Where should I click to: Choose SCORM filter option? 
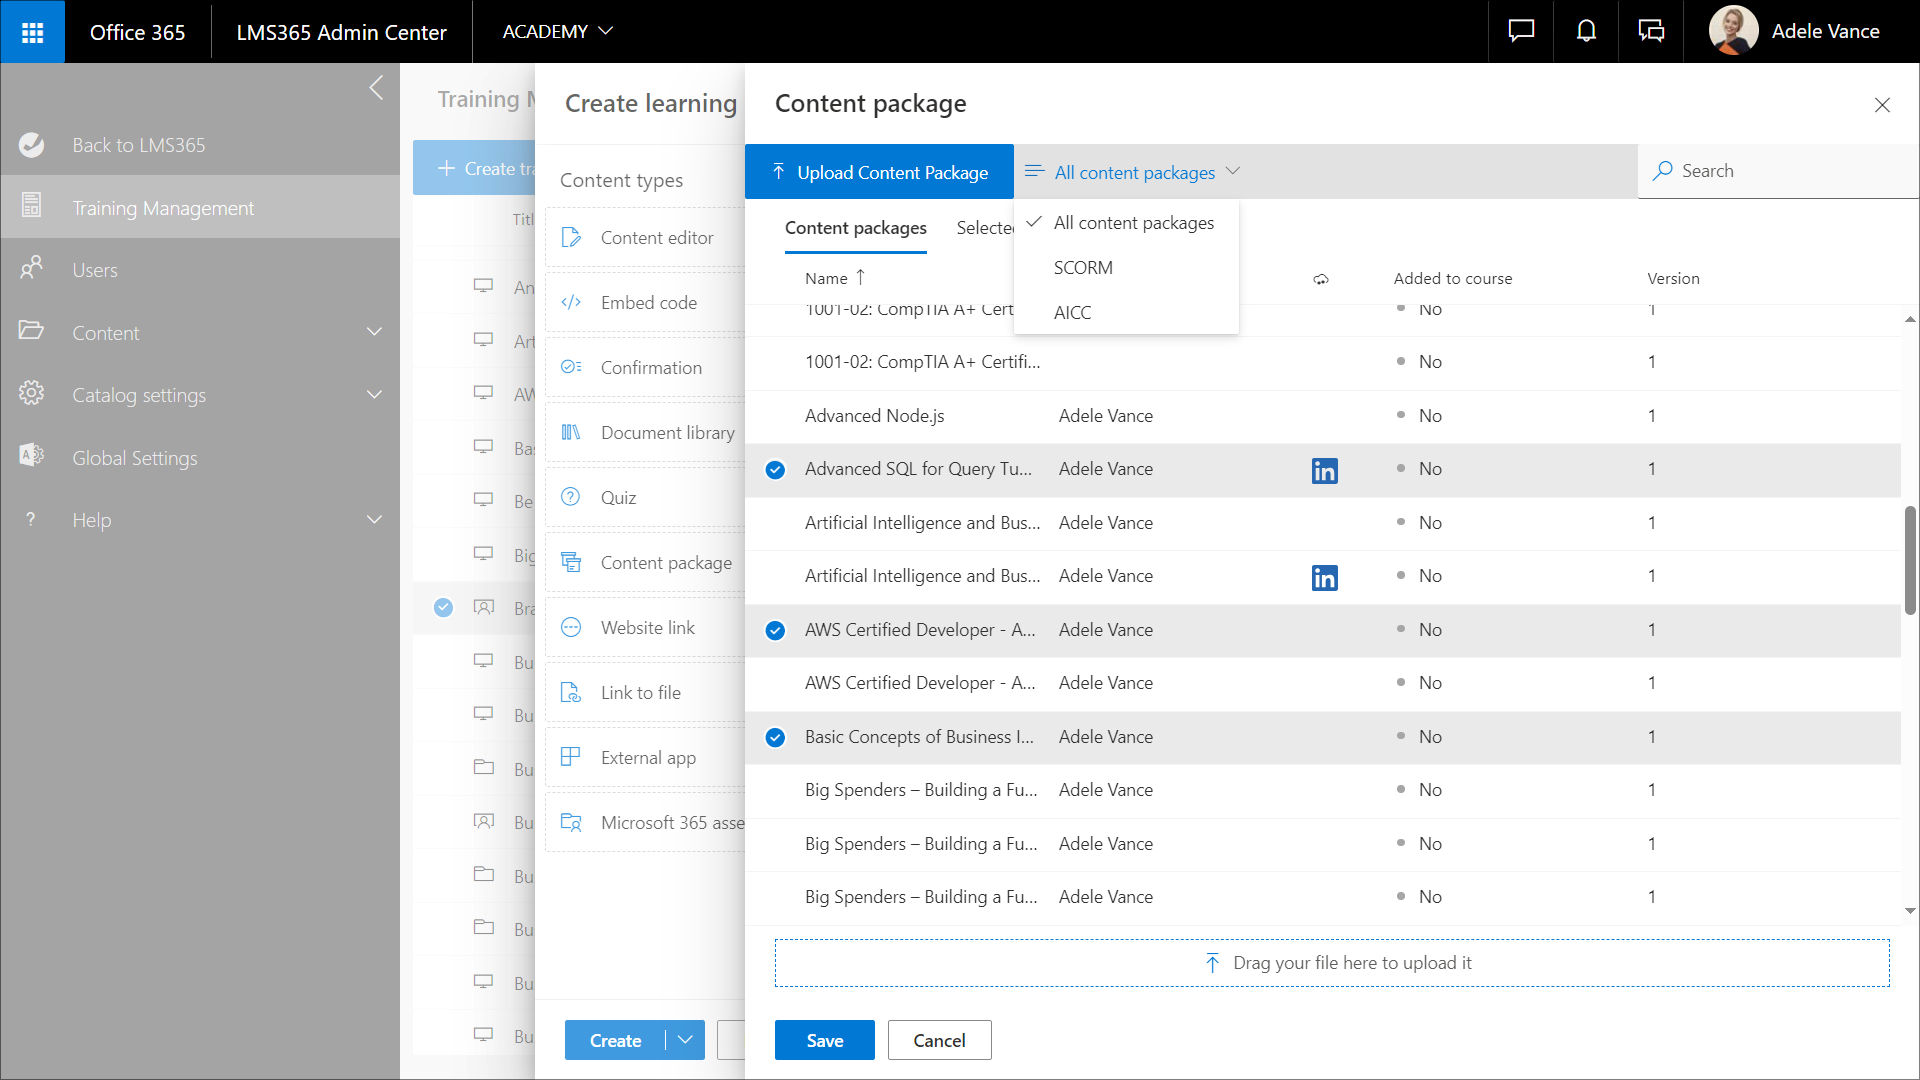pyautogui.click(x=1126, y=268)
